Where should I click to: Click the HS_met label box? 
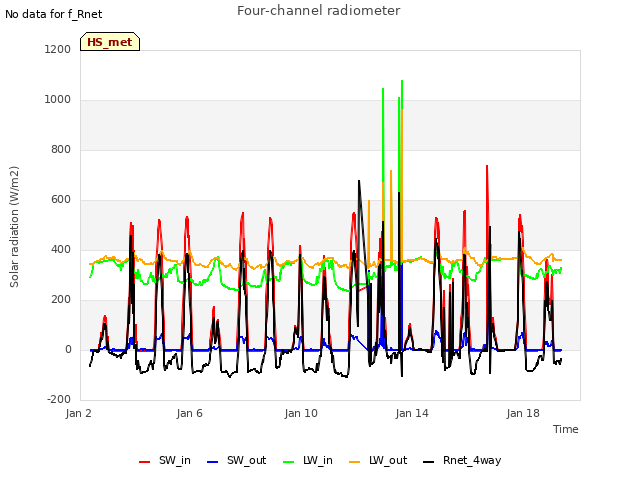click(x=110, y=42)
